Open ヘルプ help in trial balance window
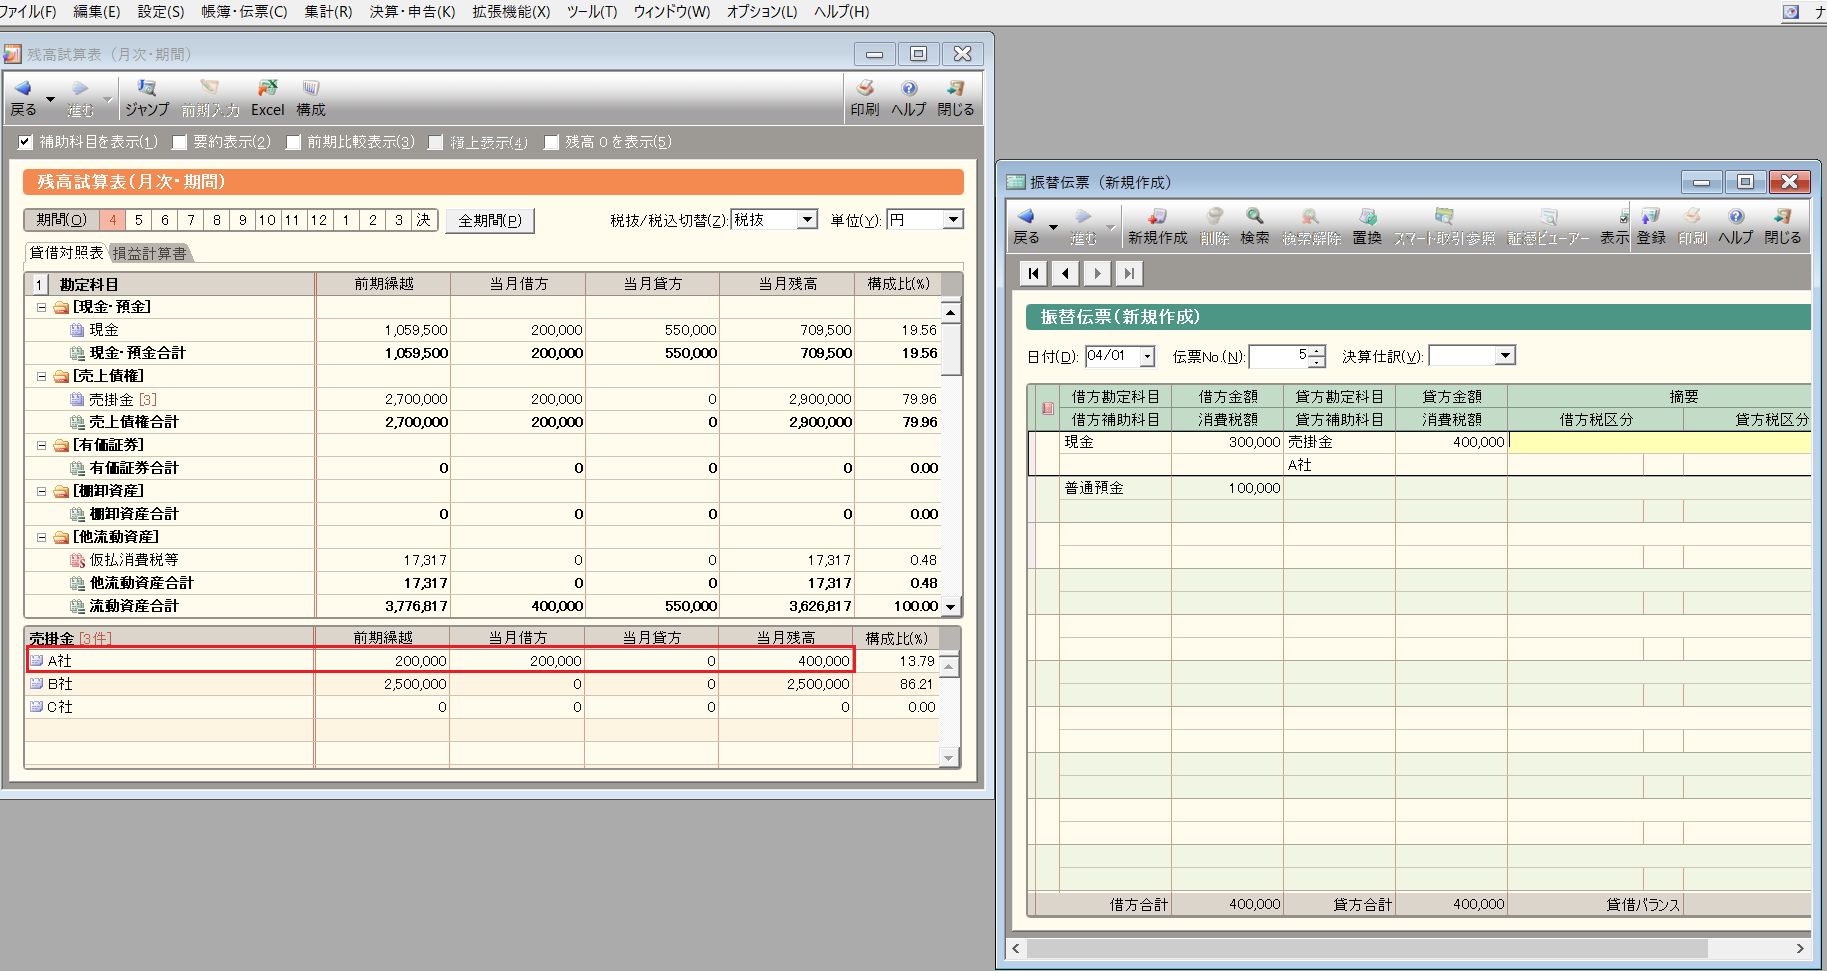This screenshot has height=971, width=1827. pos(909,98)
